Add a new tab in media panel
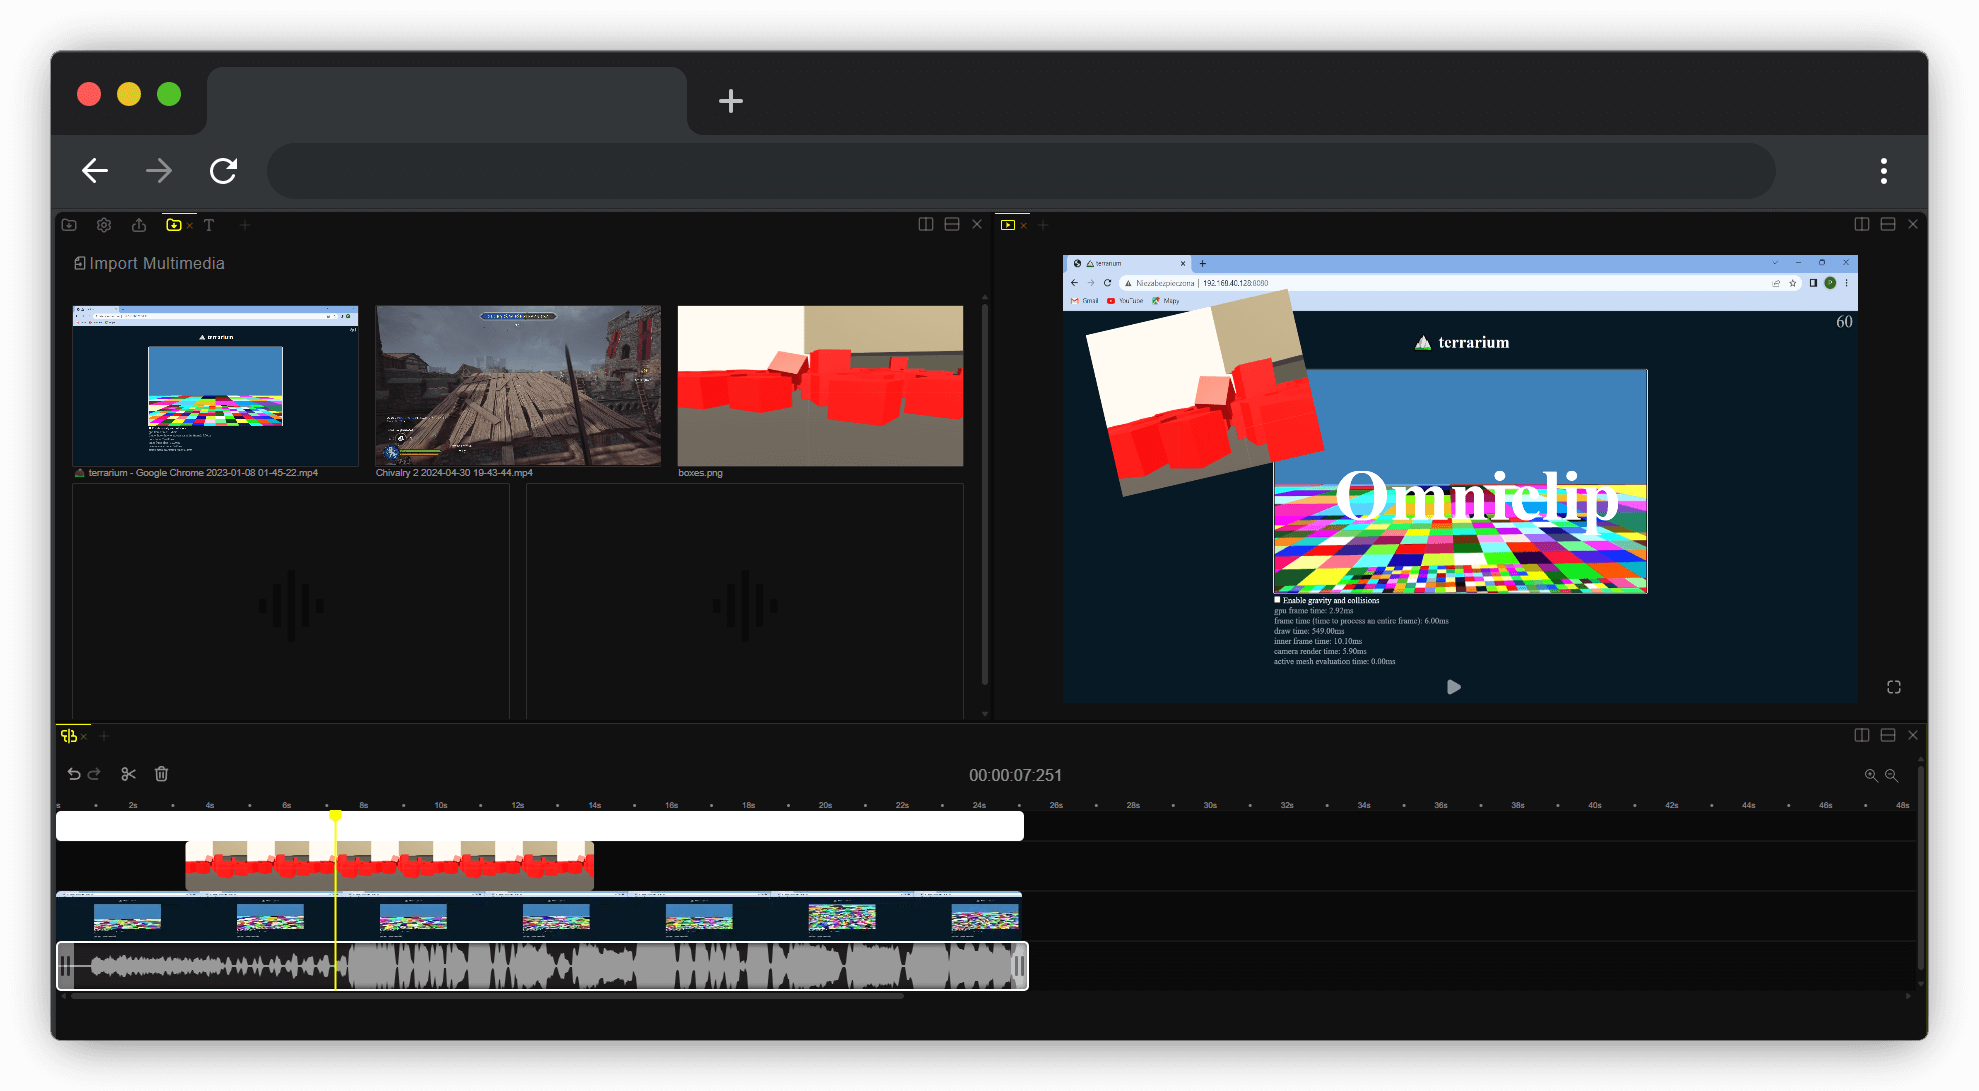Screen dimensions: 1979x1091 245,225
